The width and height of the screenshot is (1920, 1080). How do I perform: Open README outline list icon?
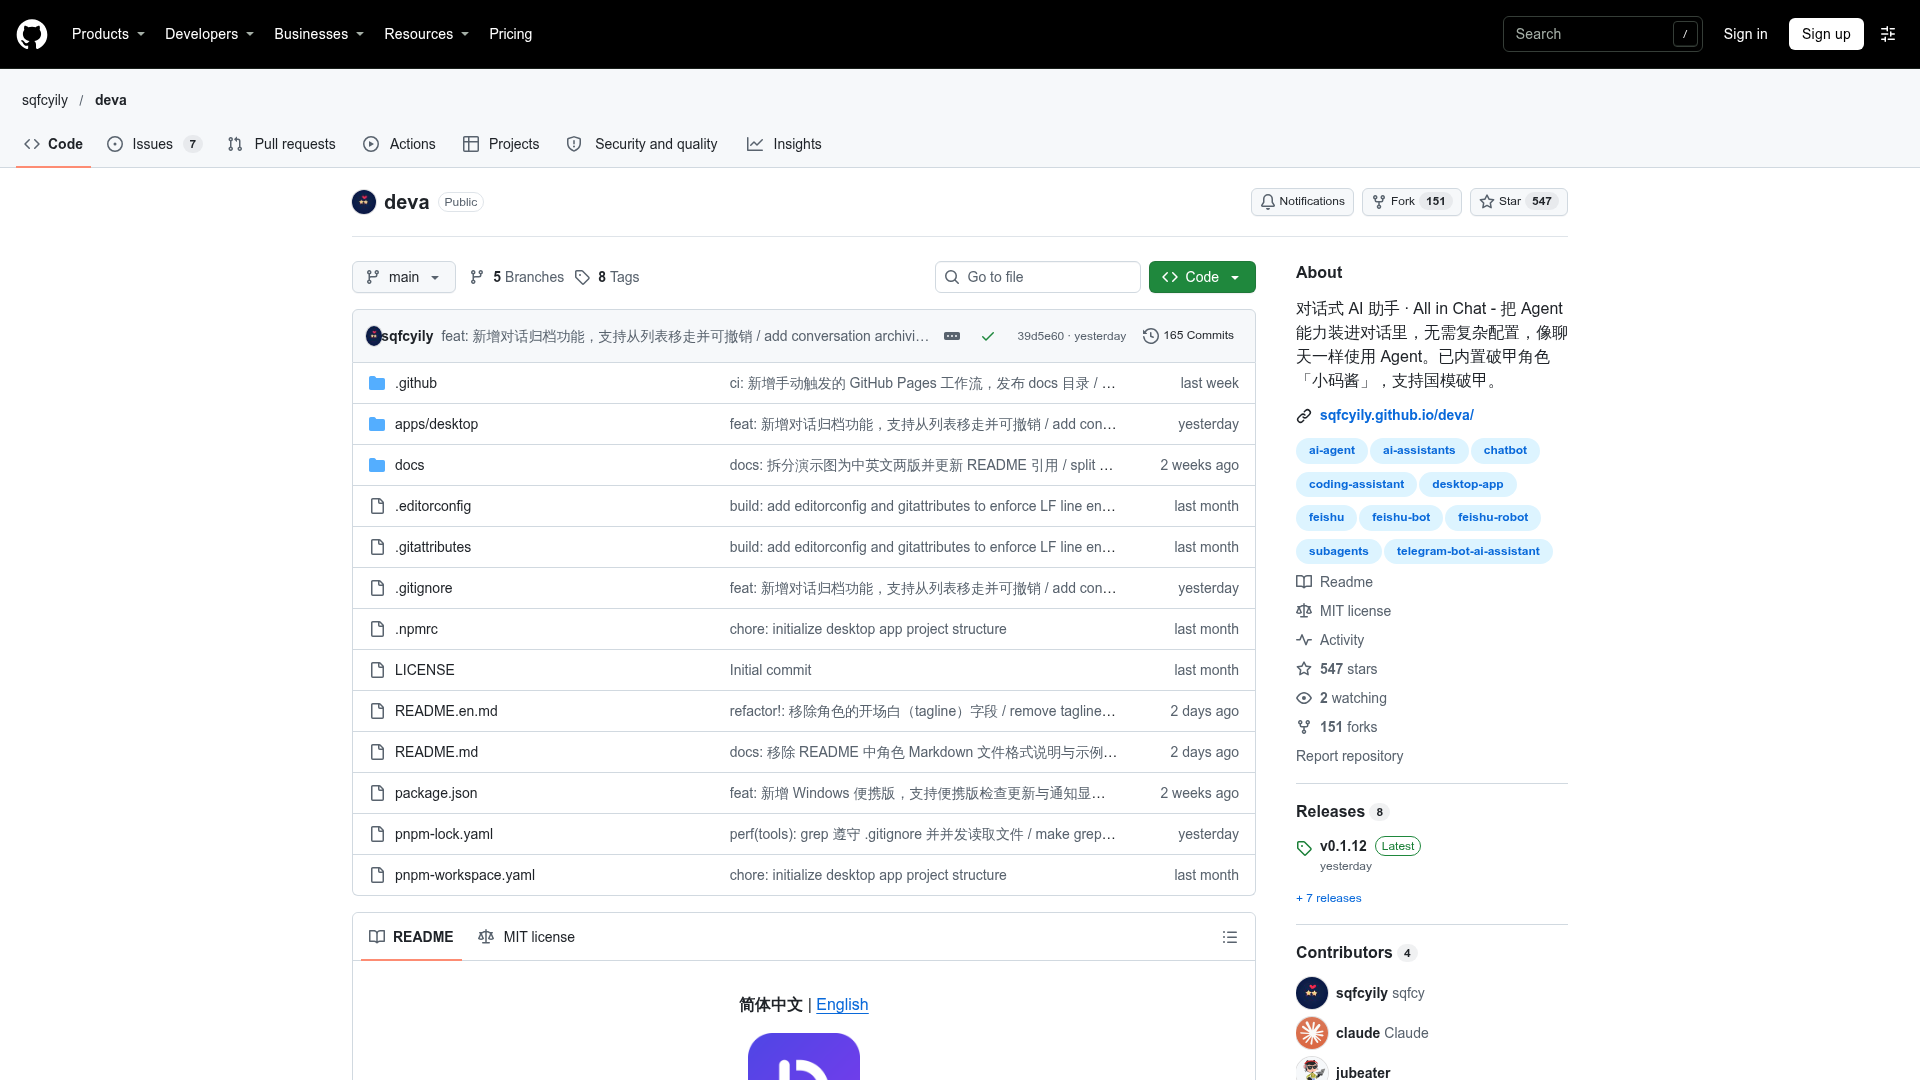1230,937
